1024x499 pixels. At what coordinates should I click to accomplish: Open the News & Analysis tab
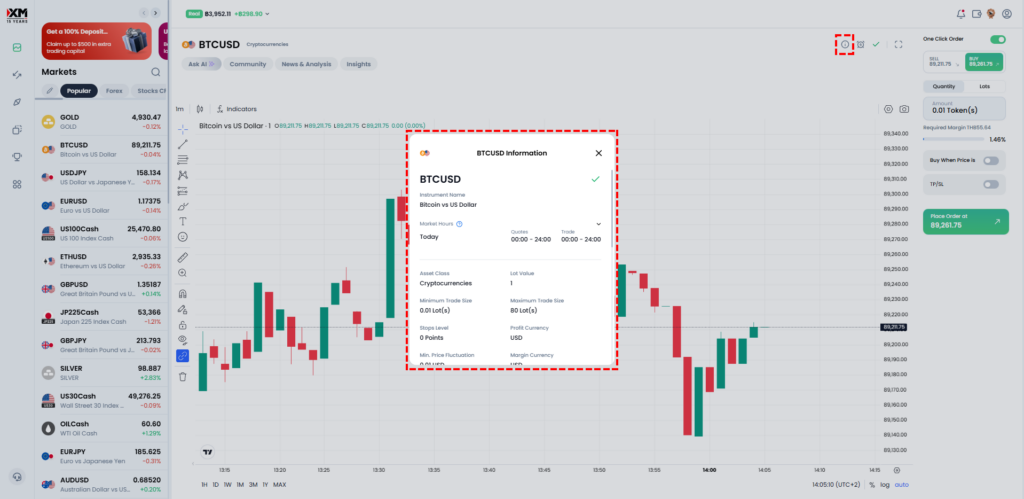pos(305,64)
